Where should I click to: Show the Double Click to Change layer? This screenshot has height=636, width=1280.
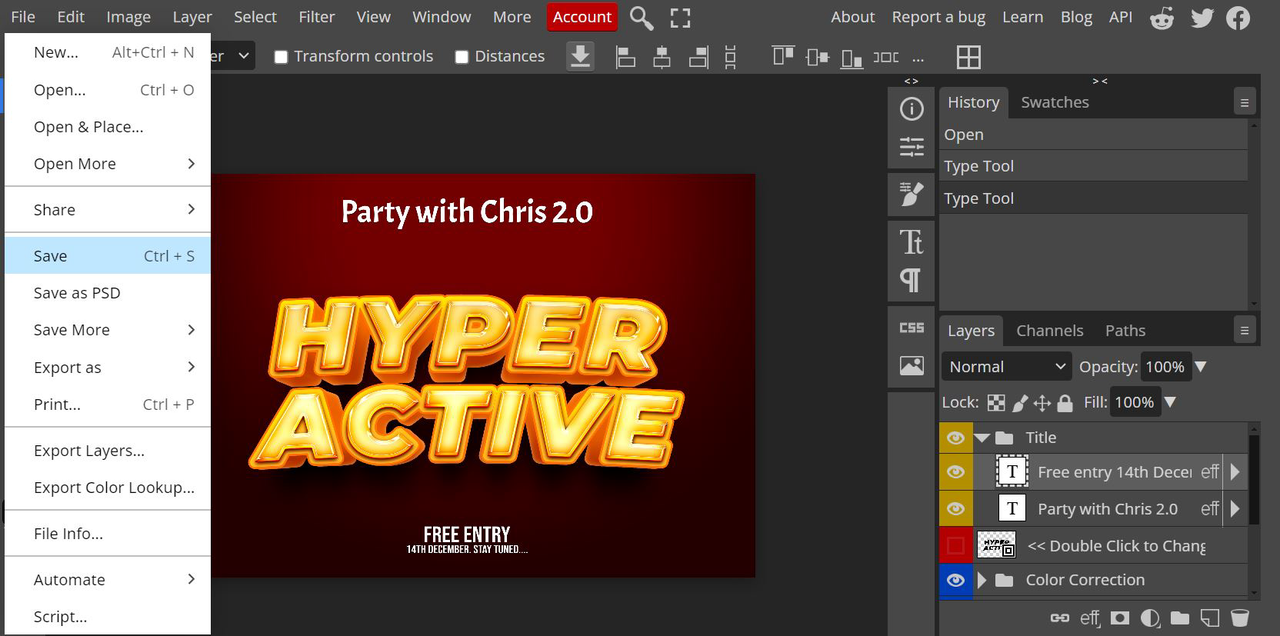click(956, 546)
